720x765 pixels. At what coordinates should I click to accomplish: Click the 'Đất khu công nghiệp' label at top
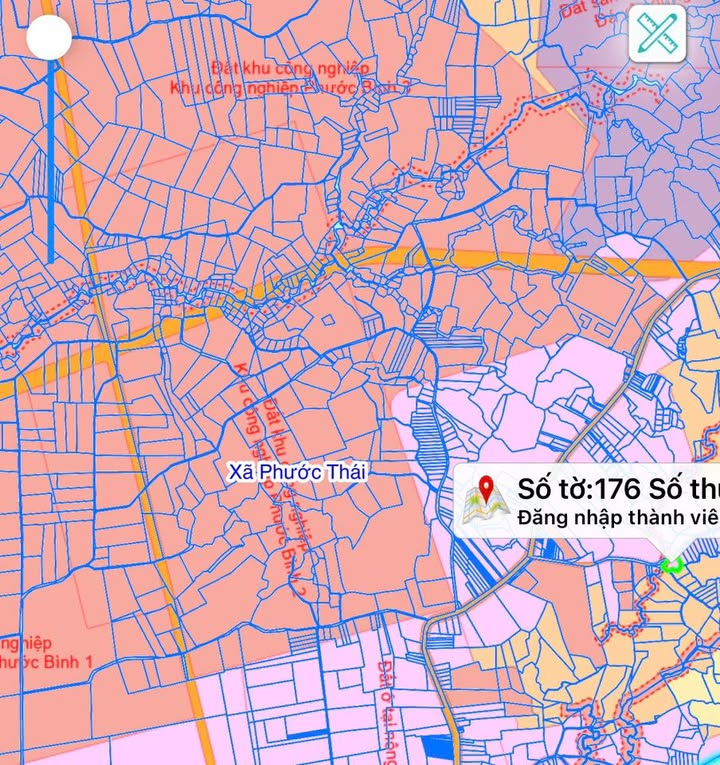tap(290, 68)
